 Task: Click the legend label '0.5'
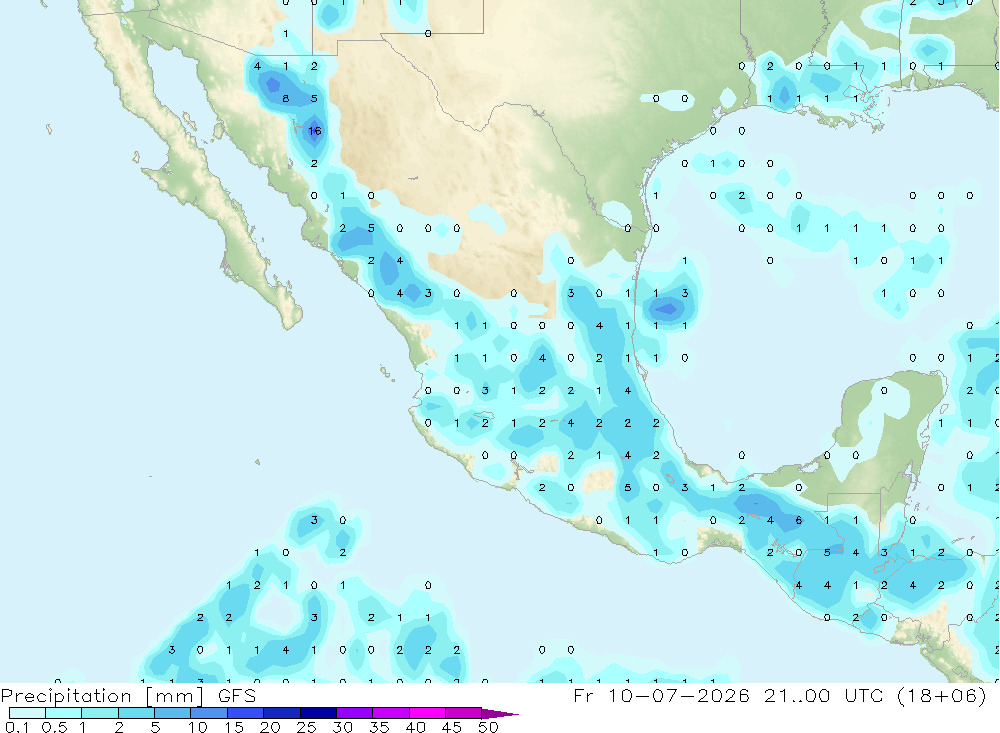coord(54,727)
